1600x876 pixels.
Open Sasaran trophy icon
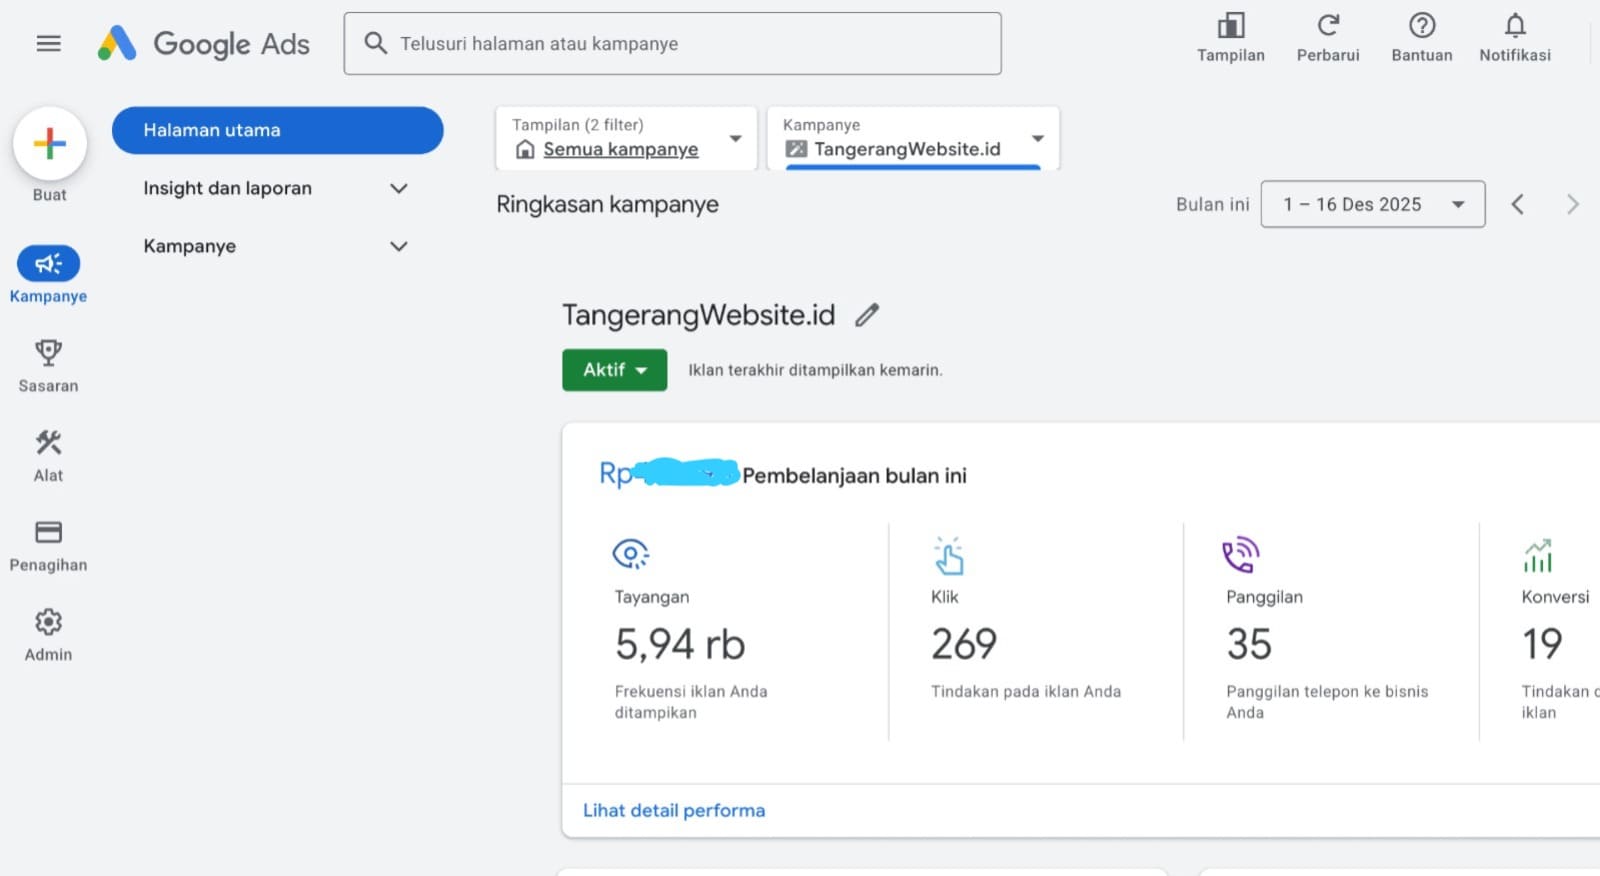(x=48, y=354)
